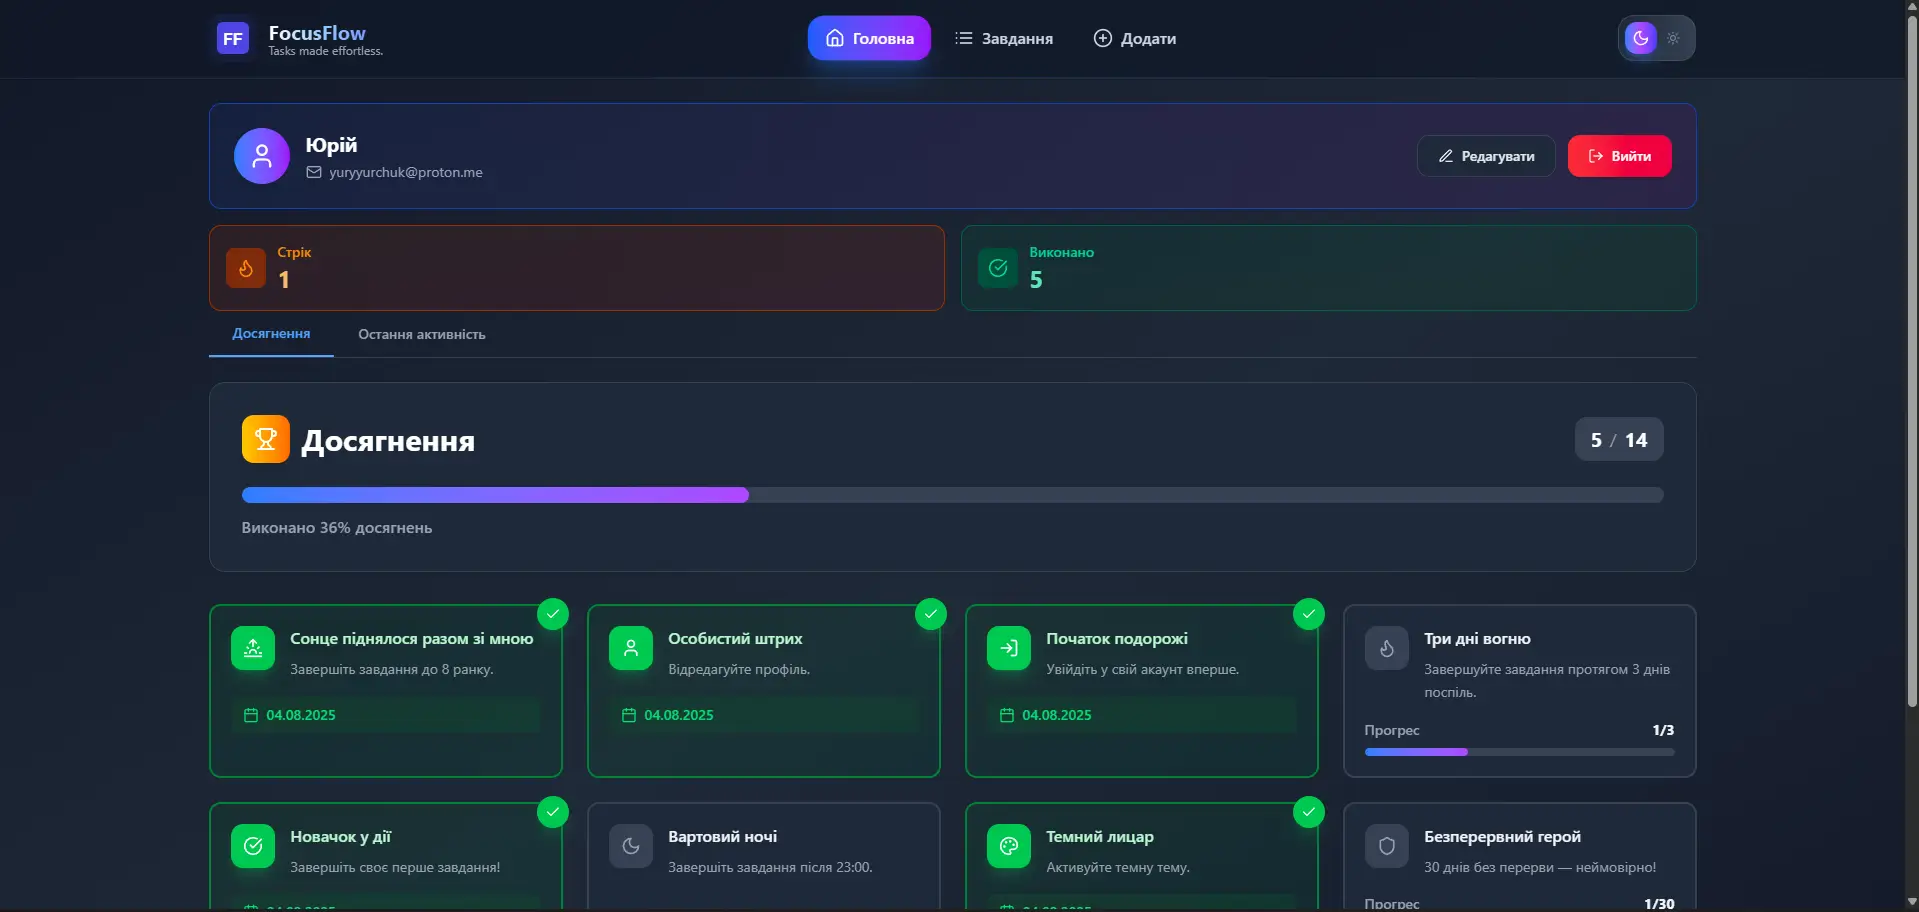The height and width of the screenshot is (912, 1919).
Task: Click green check badge on Сонце піднялося card
Action: 553,614
